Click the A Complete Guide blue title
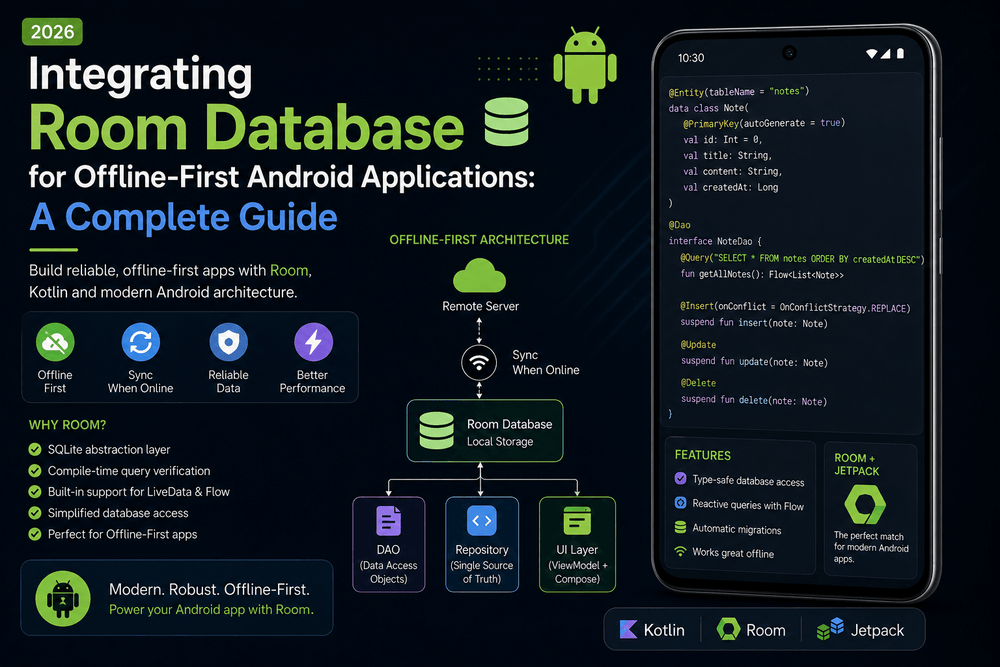Viewport: 1000px width, 667px height. [184, 217]
